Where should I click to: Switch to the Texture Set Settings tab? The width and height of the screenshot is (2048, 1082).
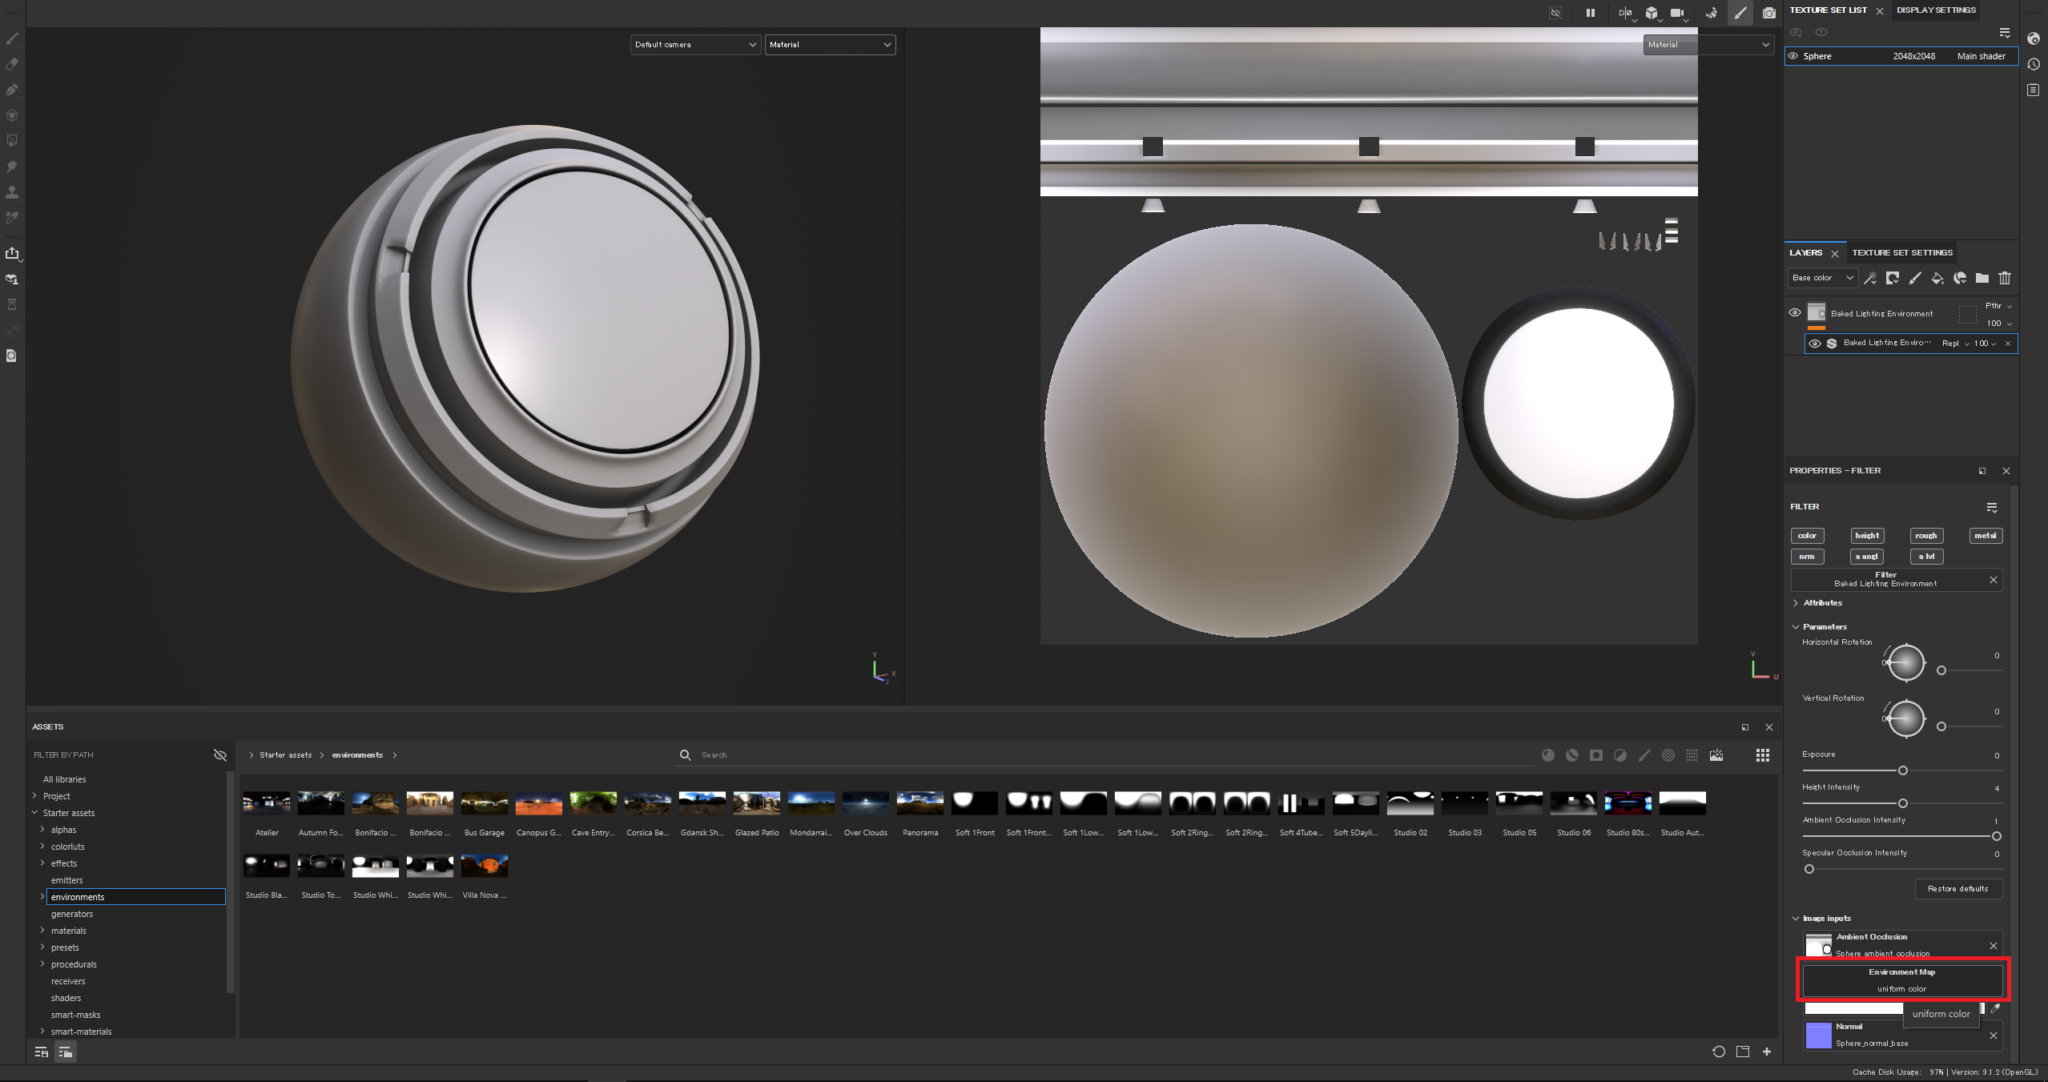point(1903,252)
